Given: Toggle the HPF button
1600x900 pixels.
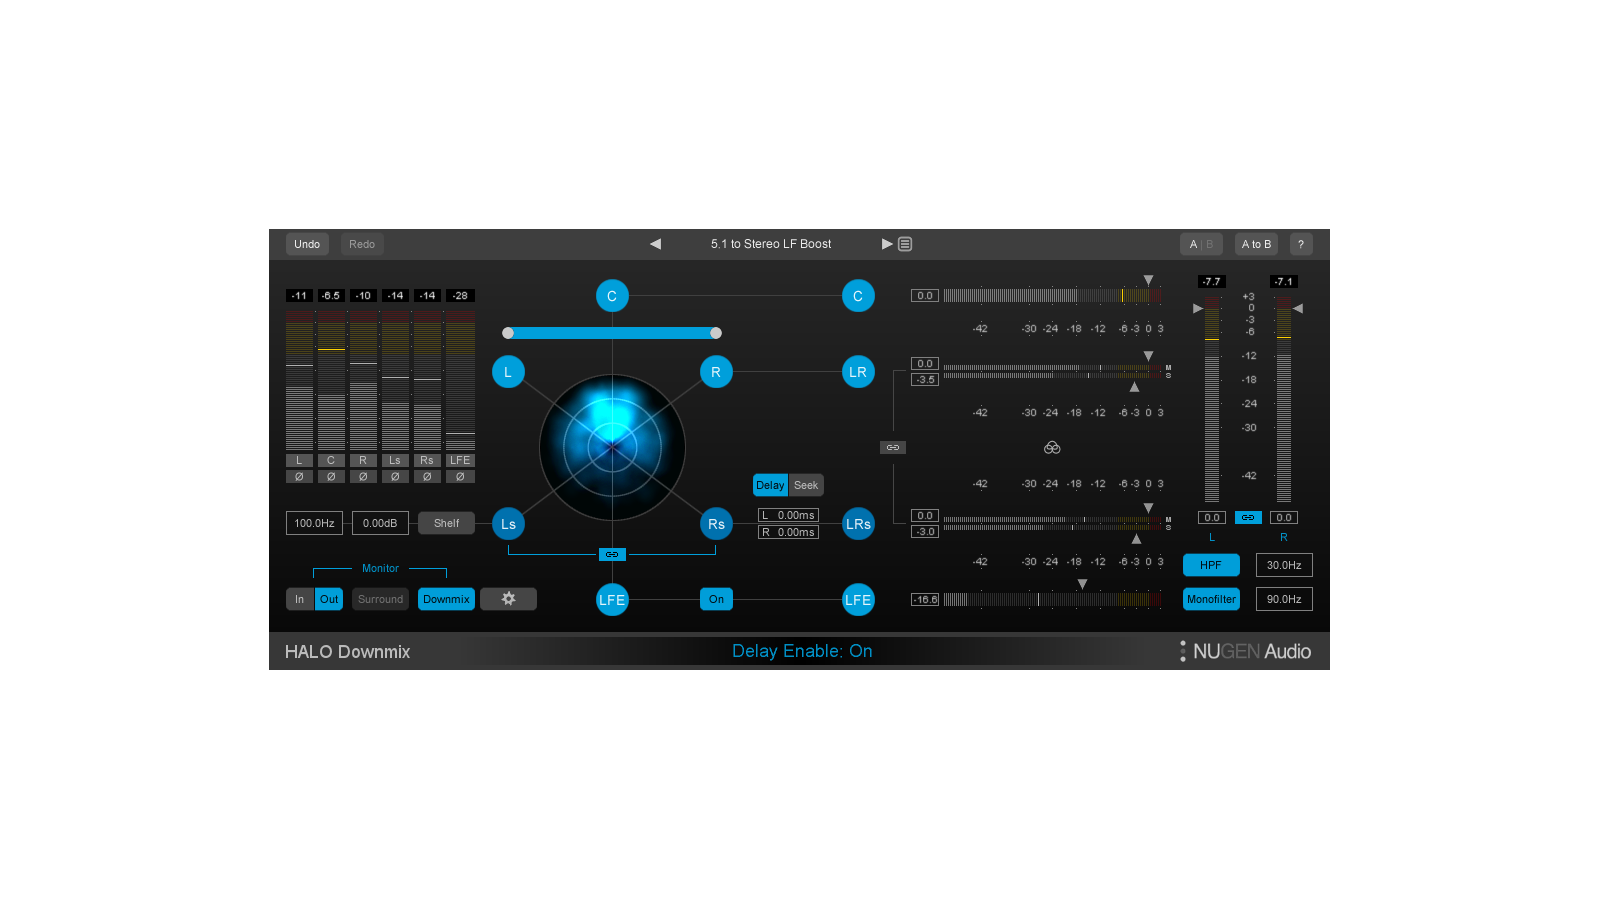Looking at the screenshot, I should (1211, 565).
